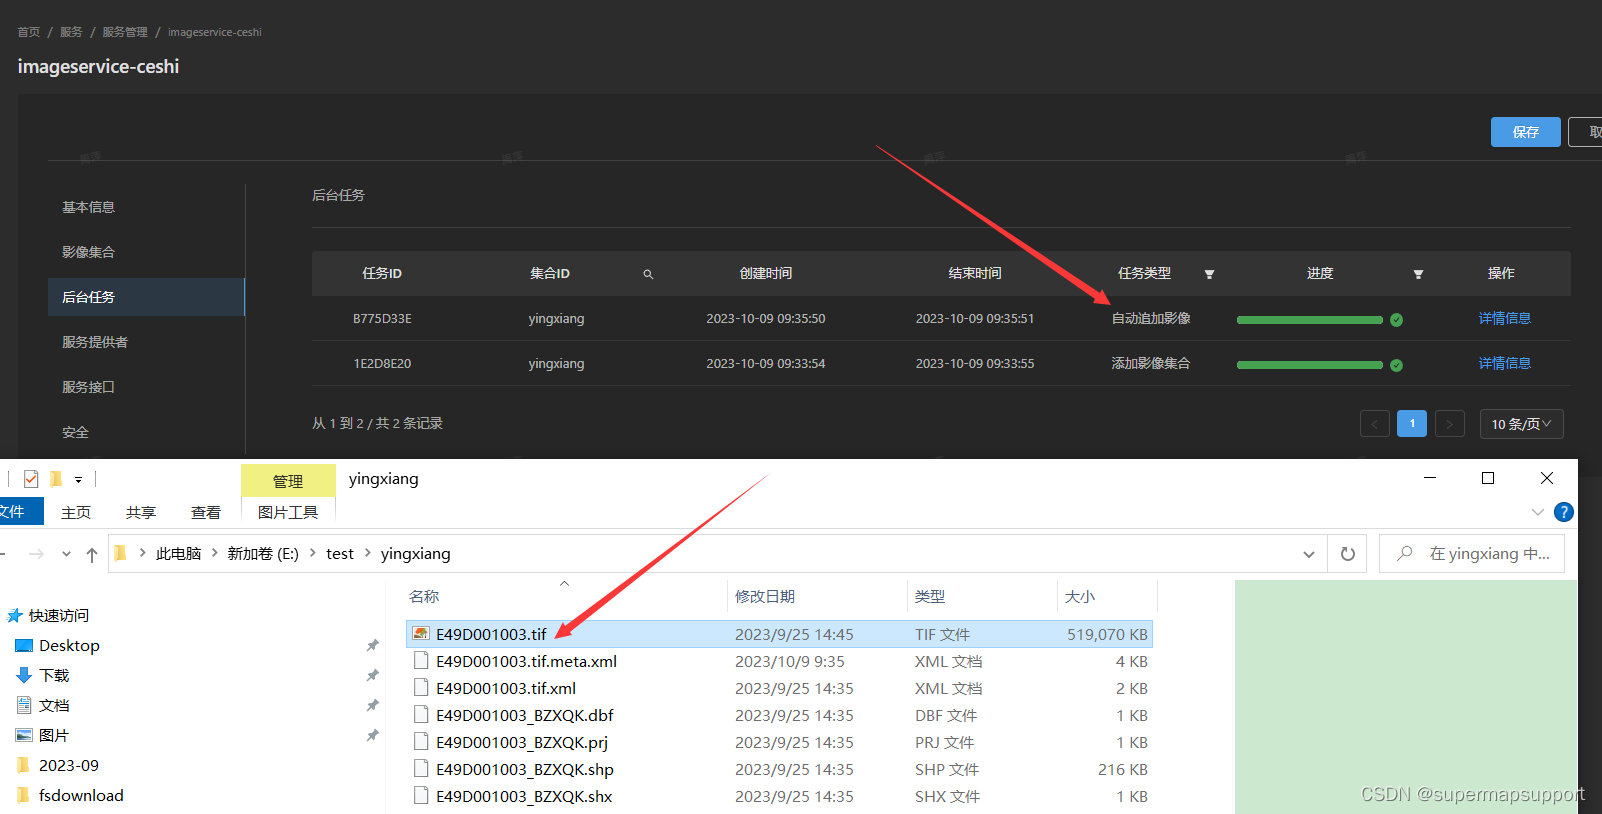
Task: Select the 后台任务 side menu item
Action: (146, 297)
